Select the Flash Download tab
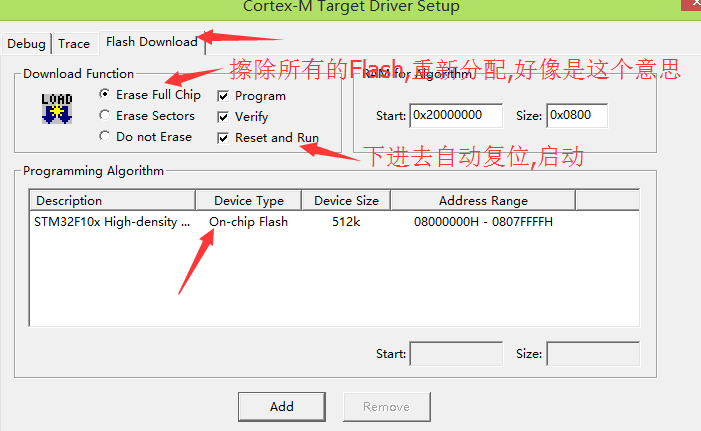Image resolution: width=701 pixels, height=431 pixels. [152, 42]
